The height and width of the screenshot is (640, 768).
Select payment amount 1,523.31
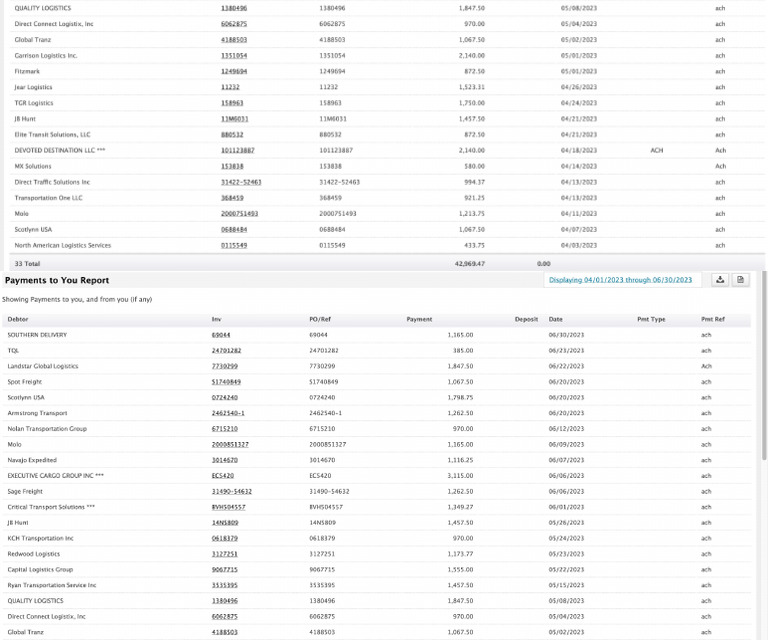[472, 87]
